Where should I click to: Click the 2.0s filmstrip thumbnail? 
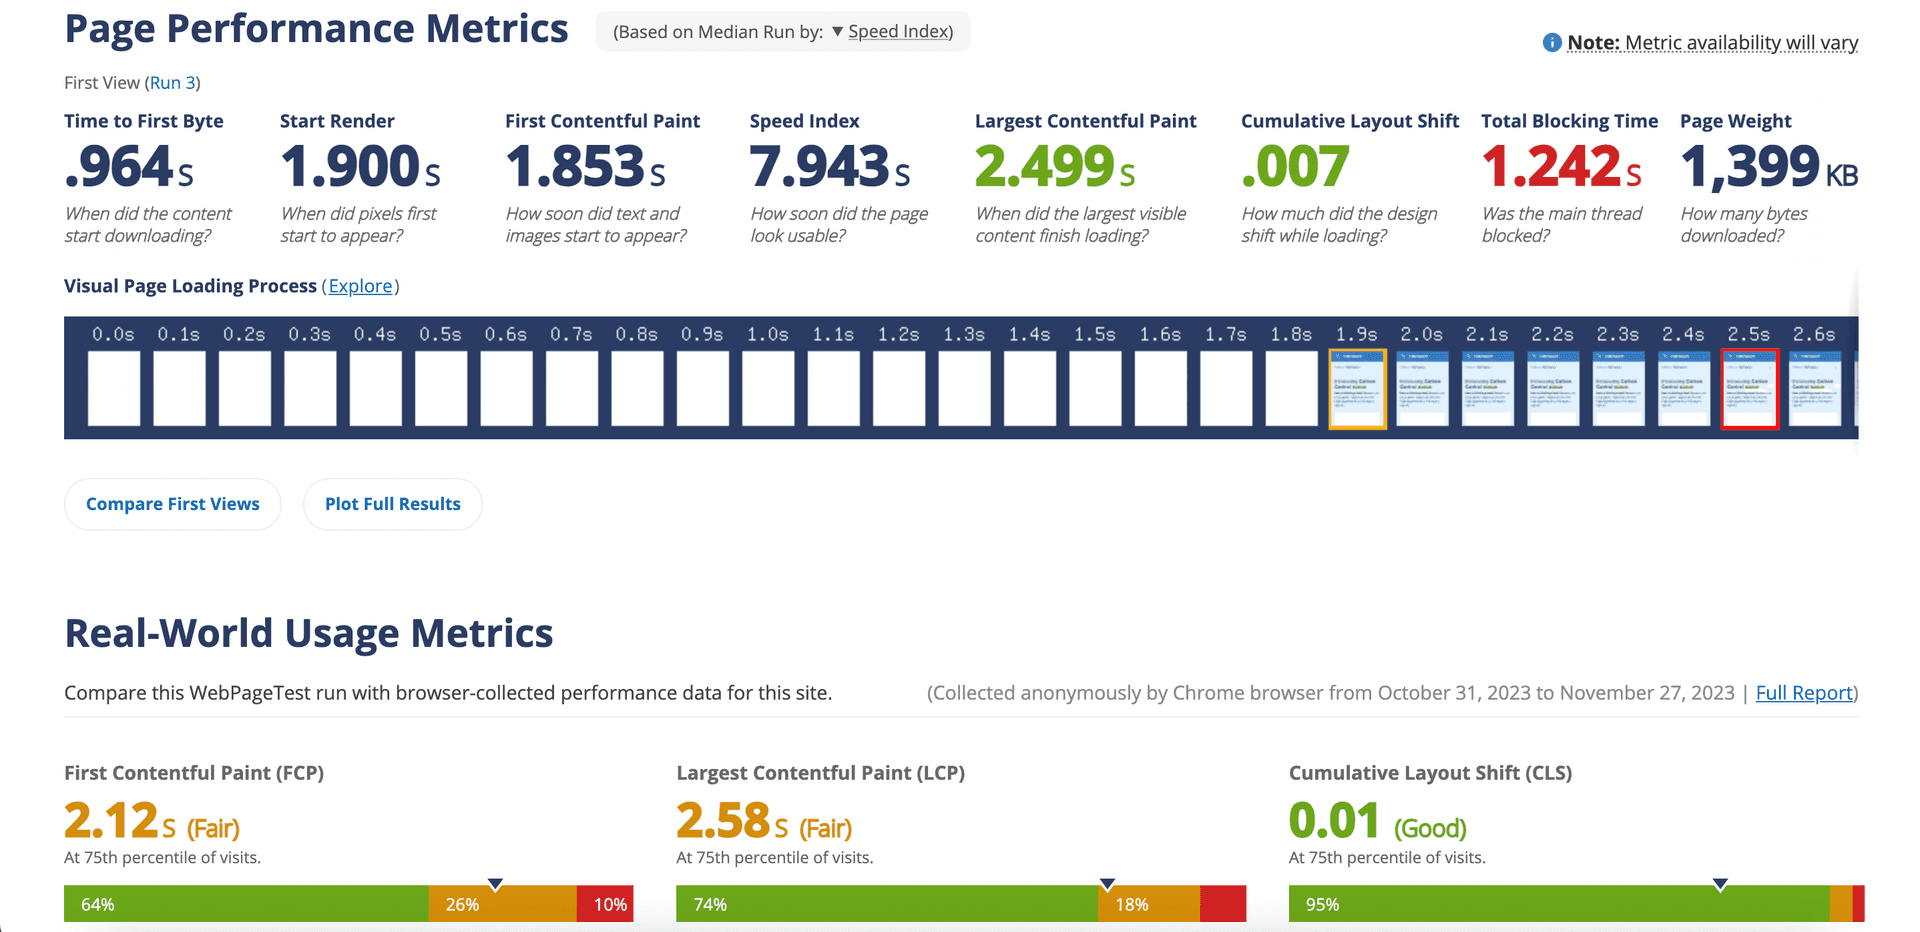point(1422,389)
